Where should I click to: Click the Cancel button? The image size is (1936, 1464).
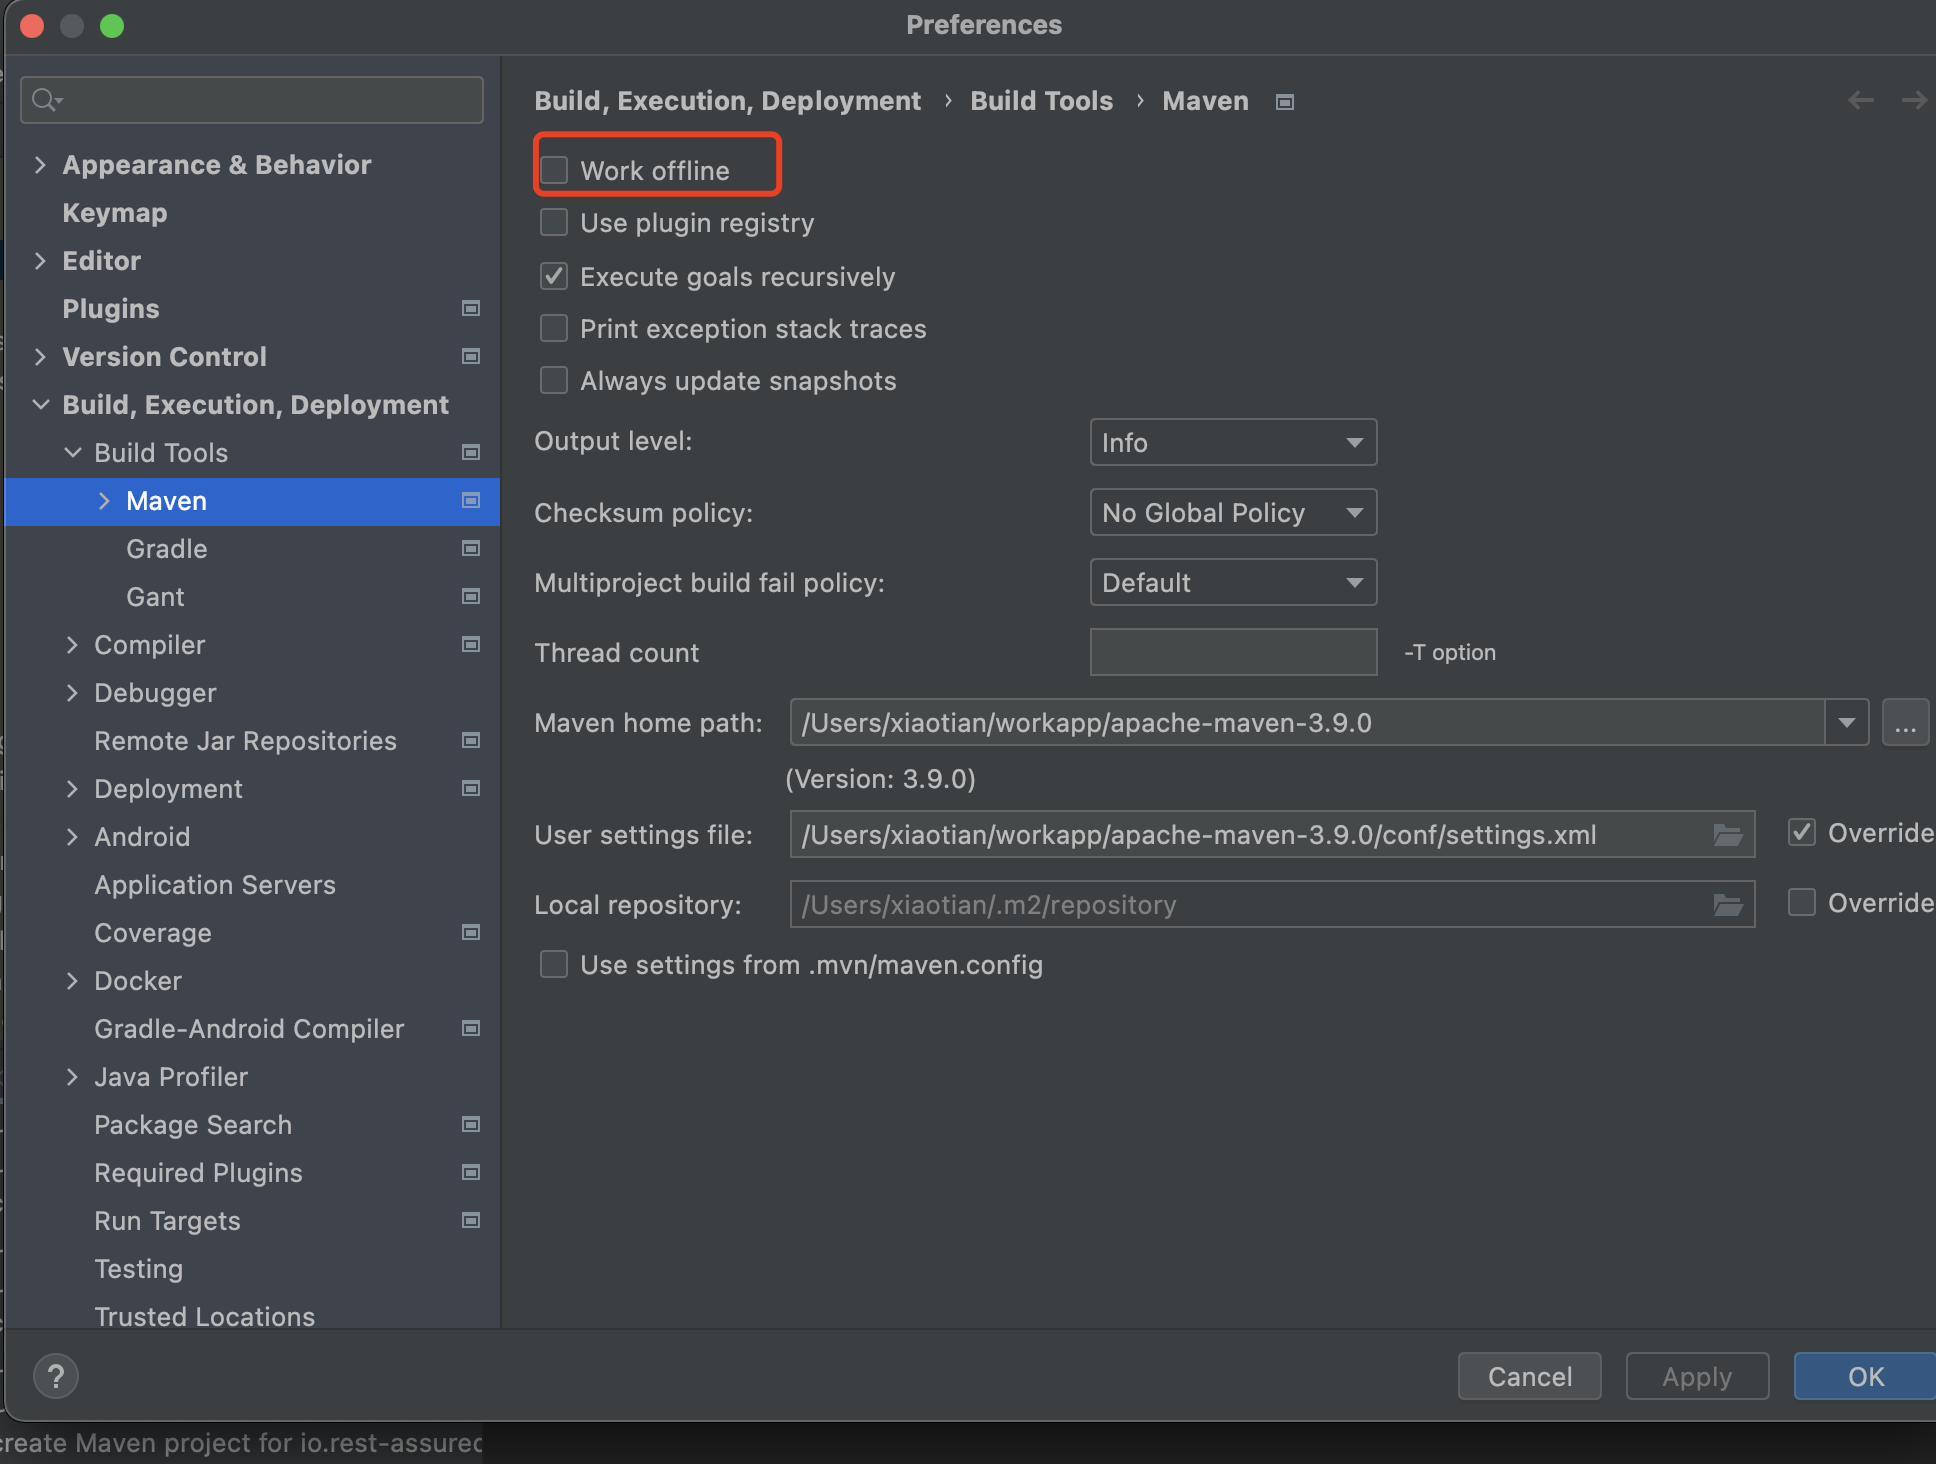1529,1377
